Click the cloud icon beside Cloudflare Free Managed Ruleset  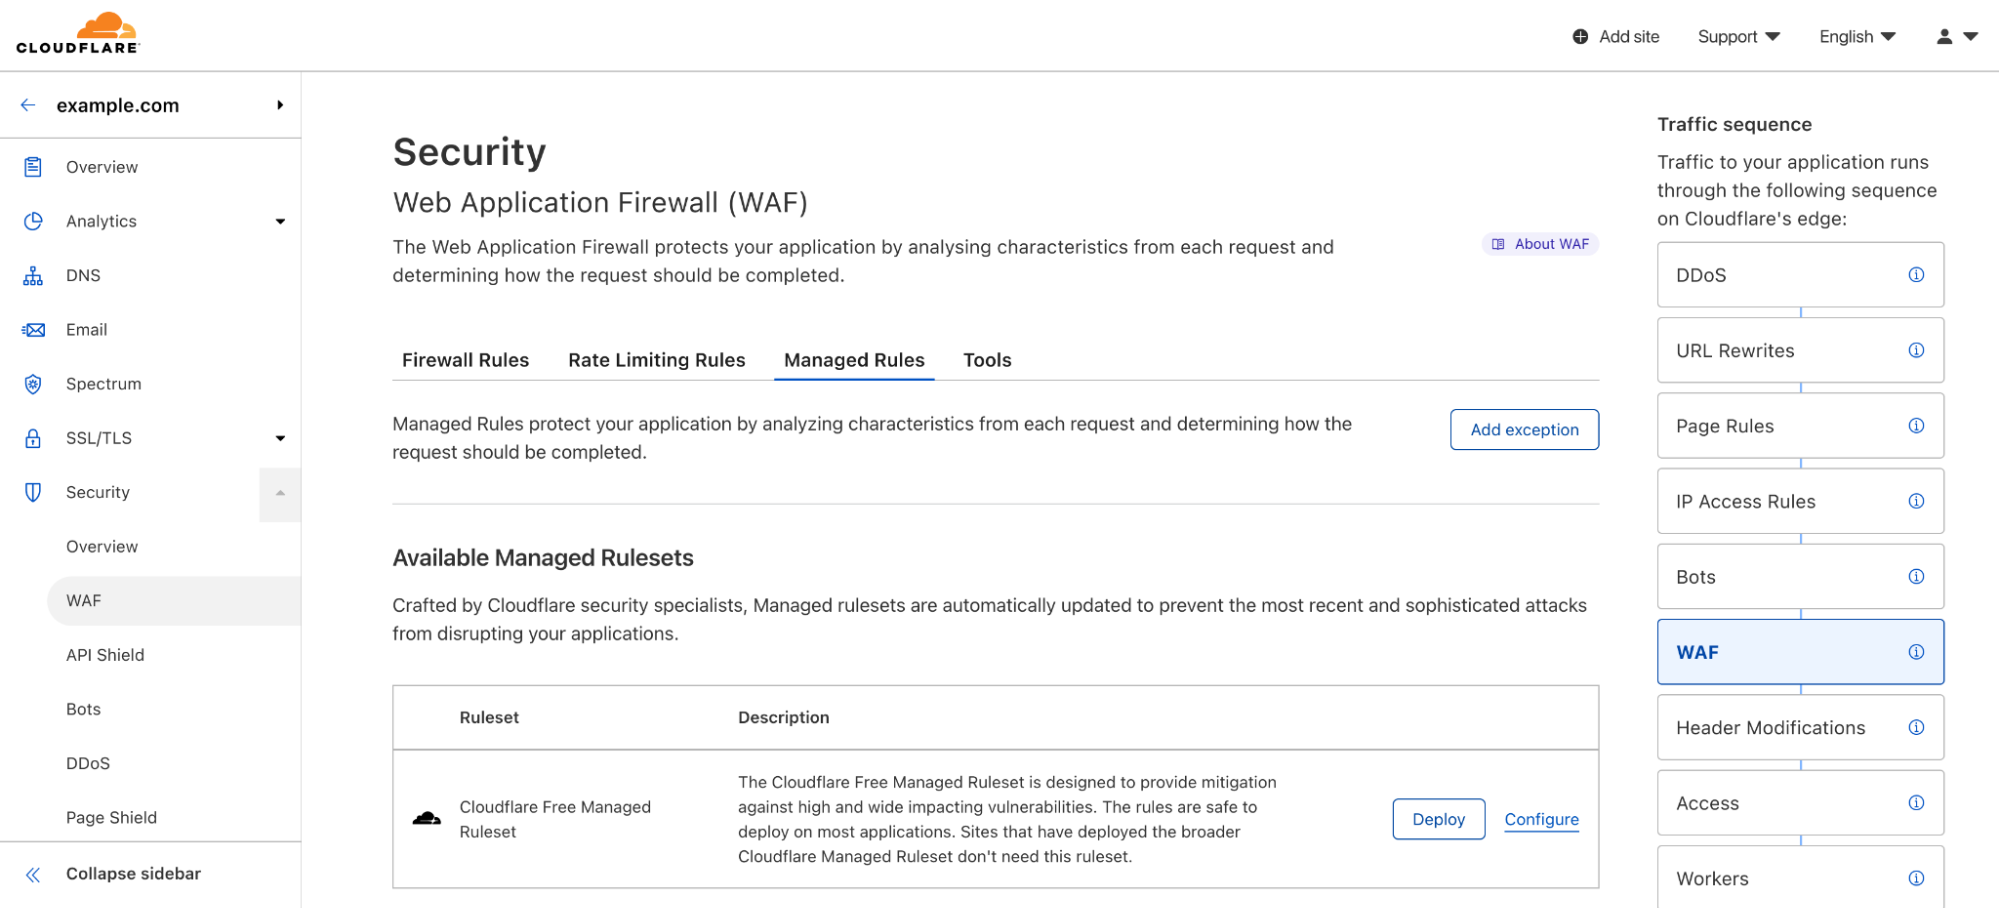pyautogui.click(x=427, y=819)
